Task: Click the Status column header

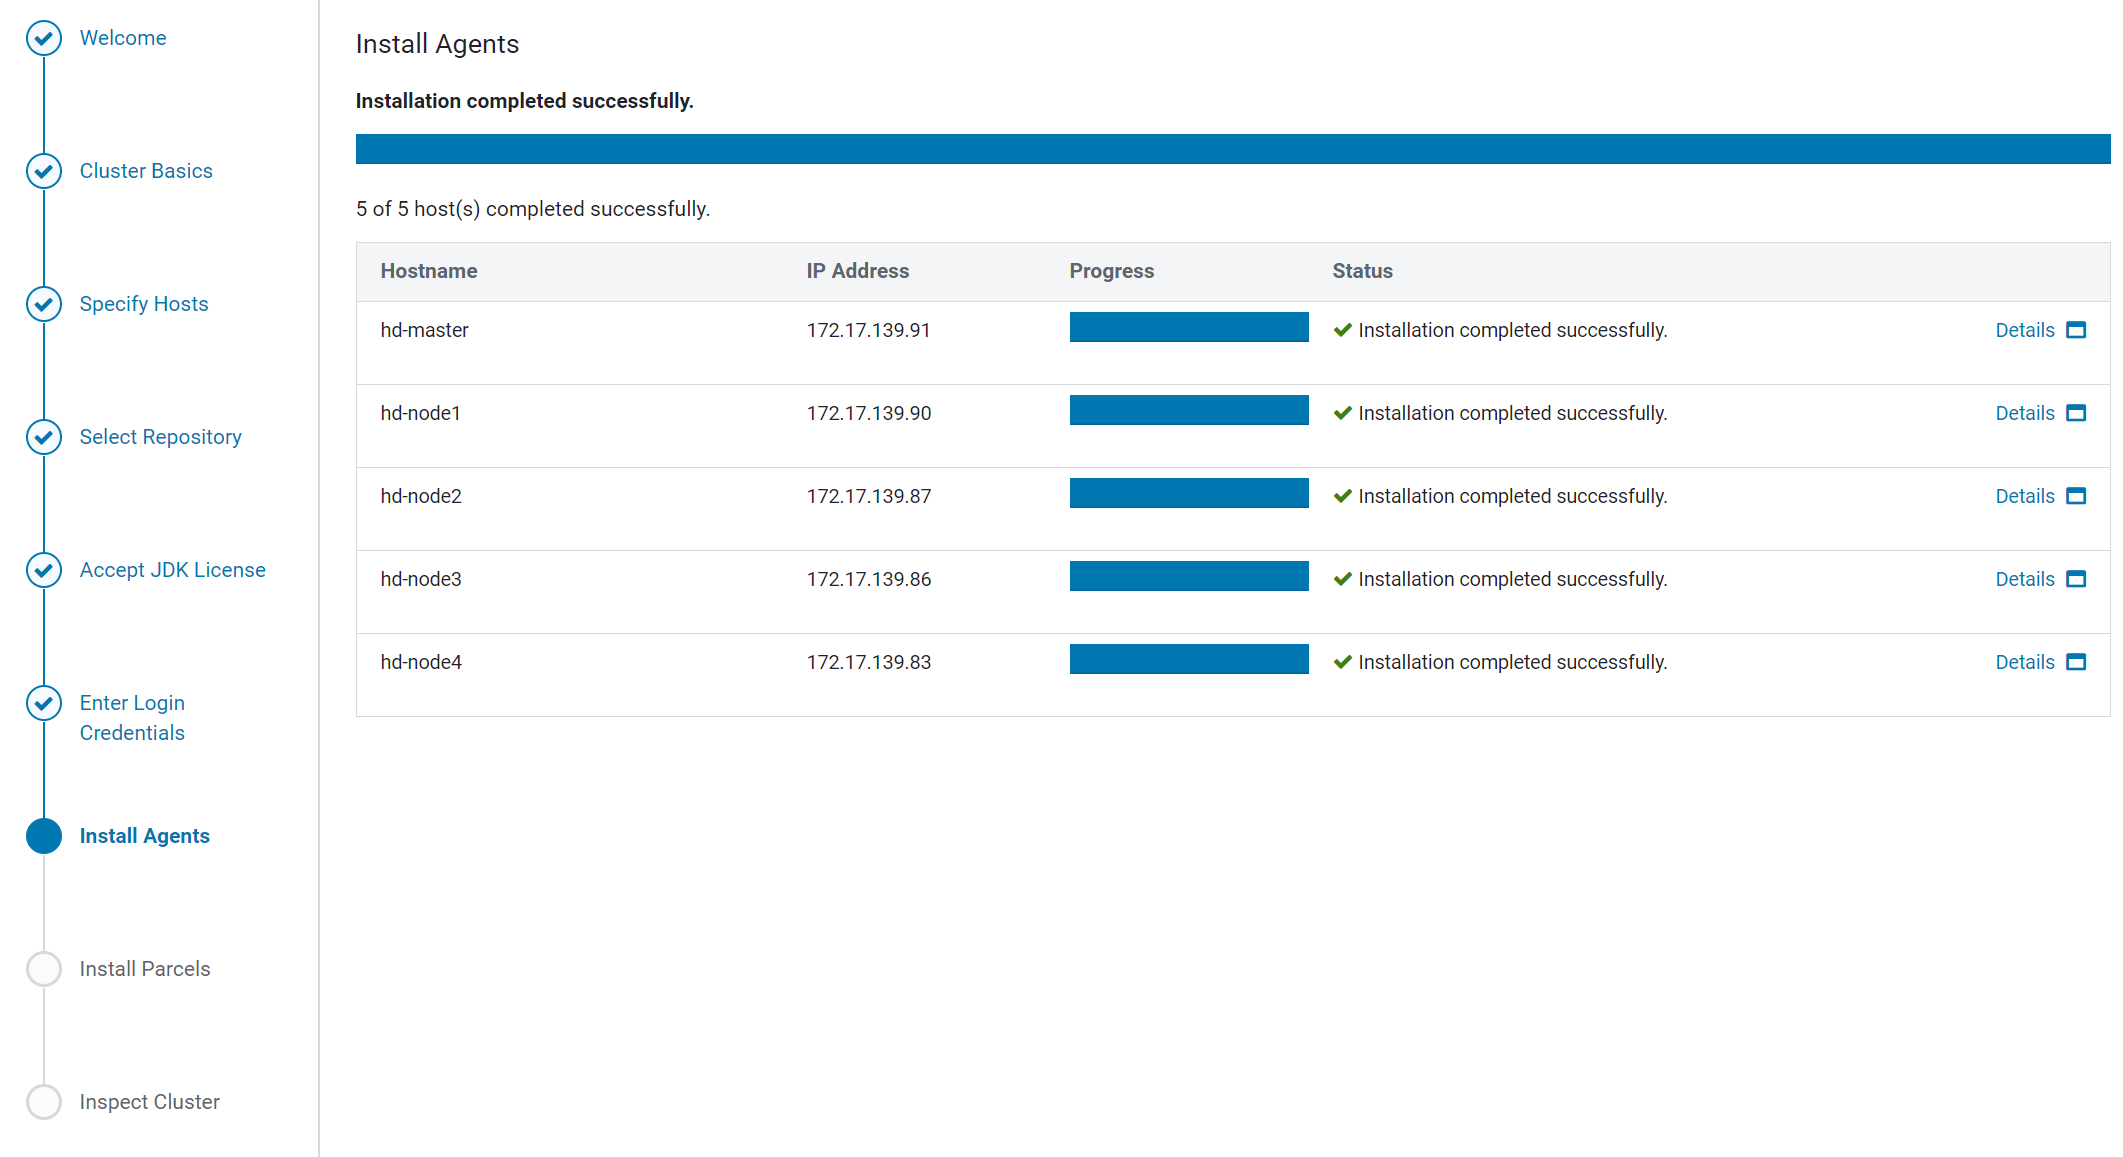Action: pos(1362,271)
